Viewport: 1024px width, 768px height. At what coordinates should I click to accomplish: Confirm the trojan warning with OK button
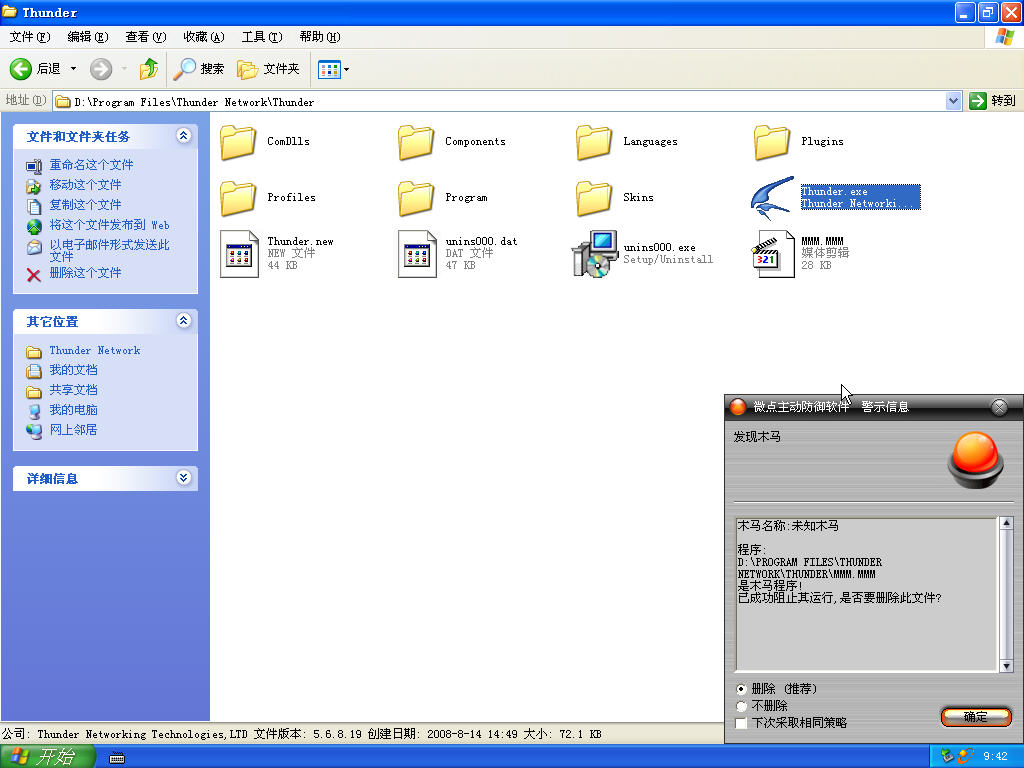[x=975, y=717]
